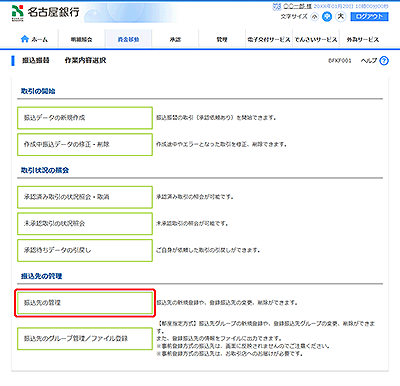This screenshot has height=386, width=400.
Task: Click 承認済み取引の状況照会・取消 button
Action: click(x=85, y=197)
